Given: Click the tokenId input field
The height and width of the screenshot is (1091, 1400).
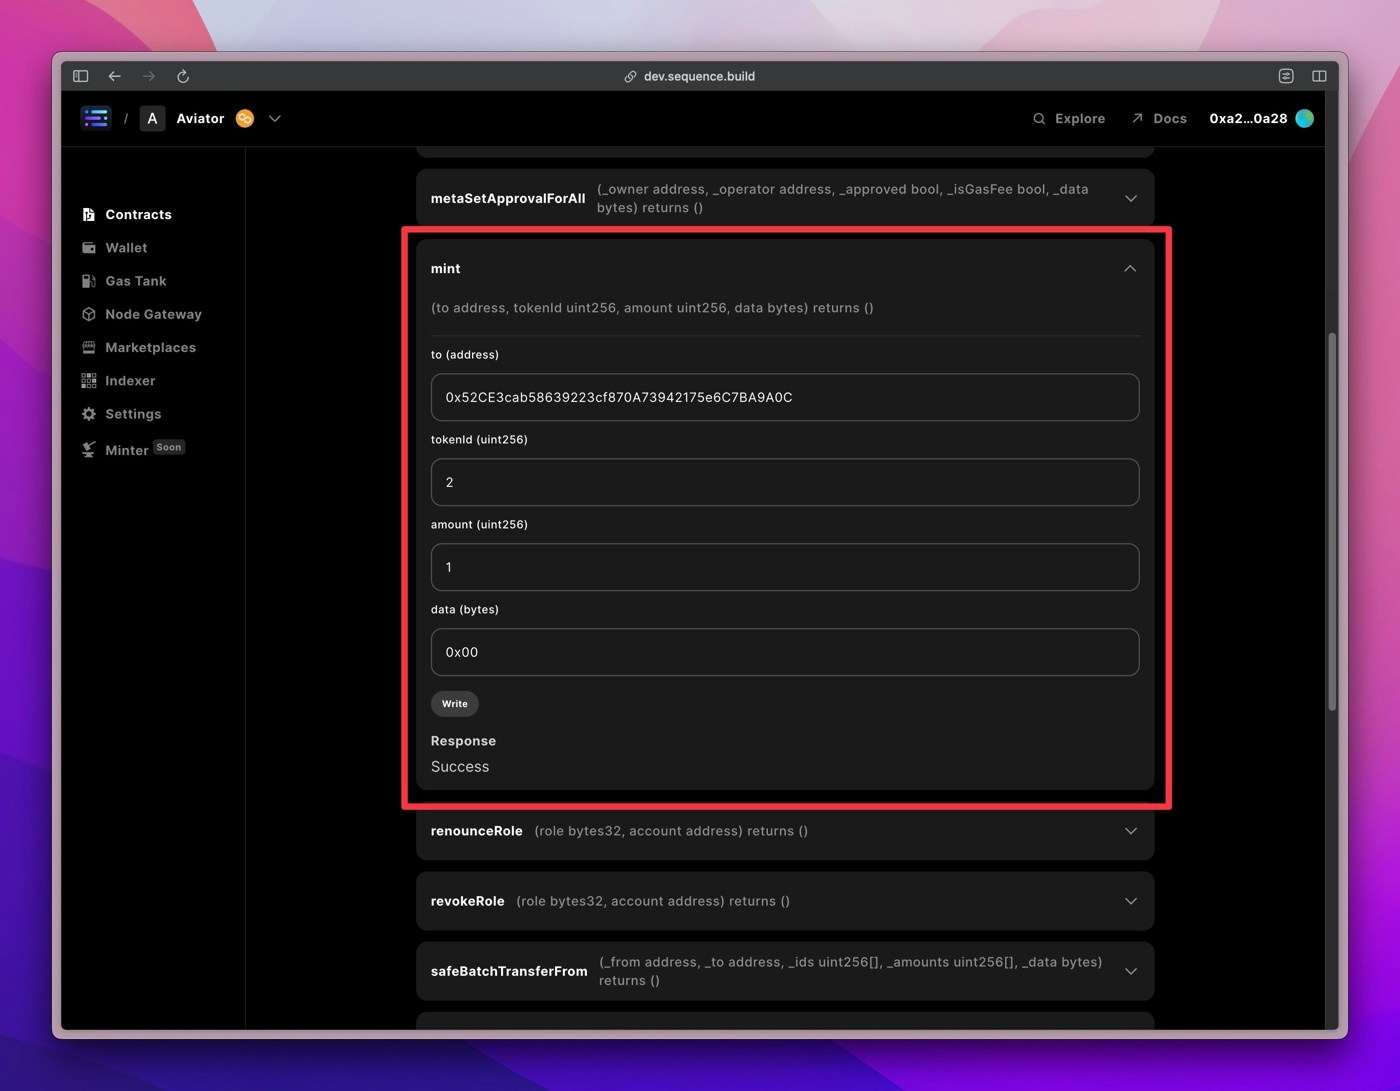Looking at the screenshot, I should (x=785, y=482).
